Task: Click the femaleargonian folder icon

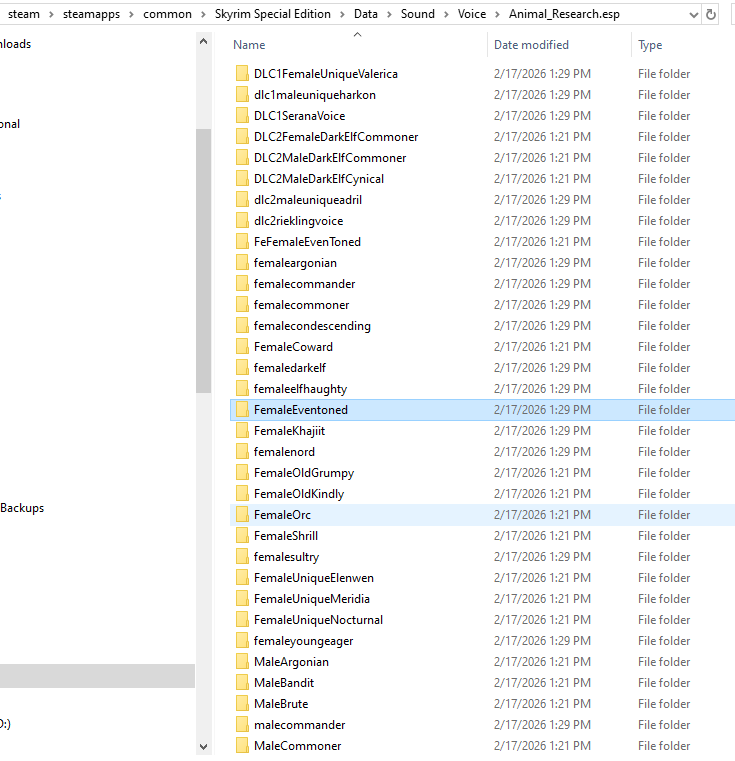Action: (242, 263)
